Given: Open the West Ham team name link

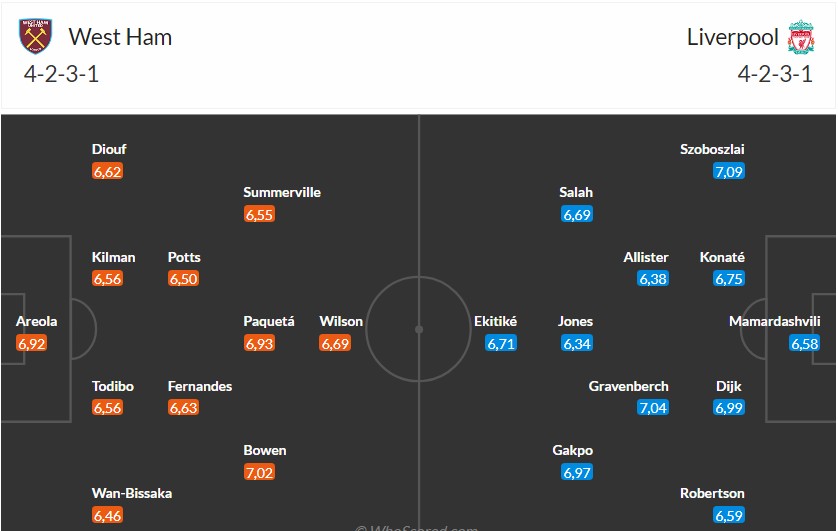Looking at the screenshot, I should [120, 37].
